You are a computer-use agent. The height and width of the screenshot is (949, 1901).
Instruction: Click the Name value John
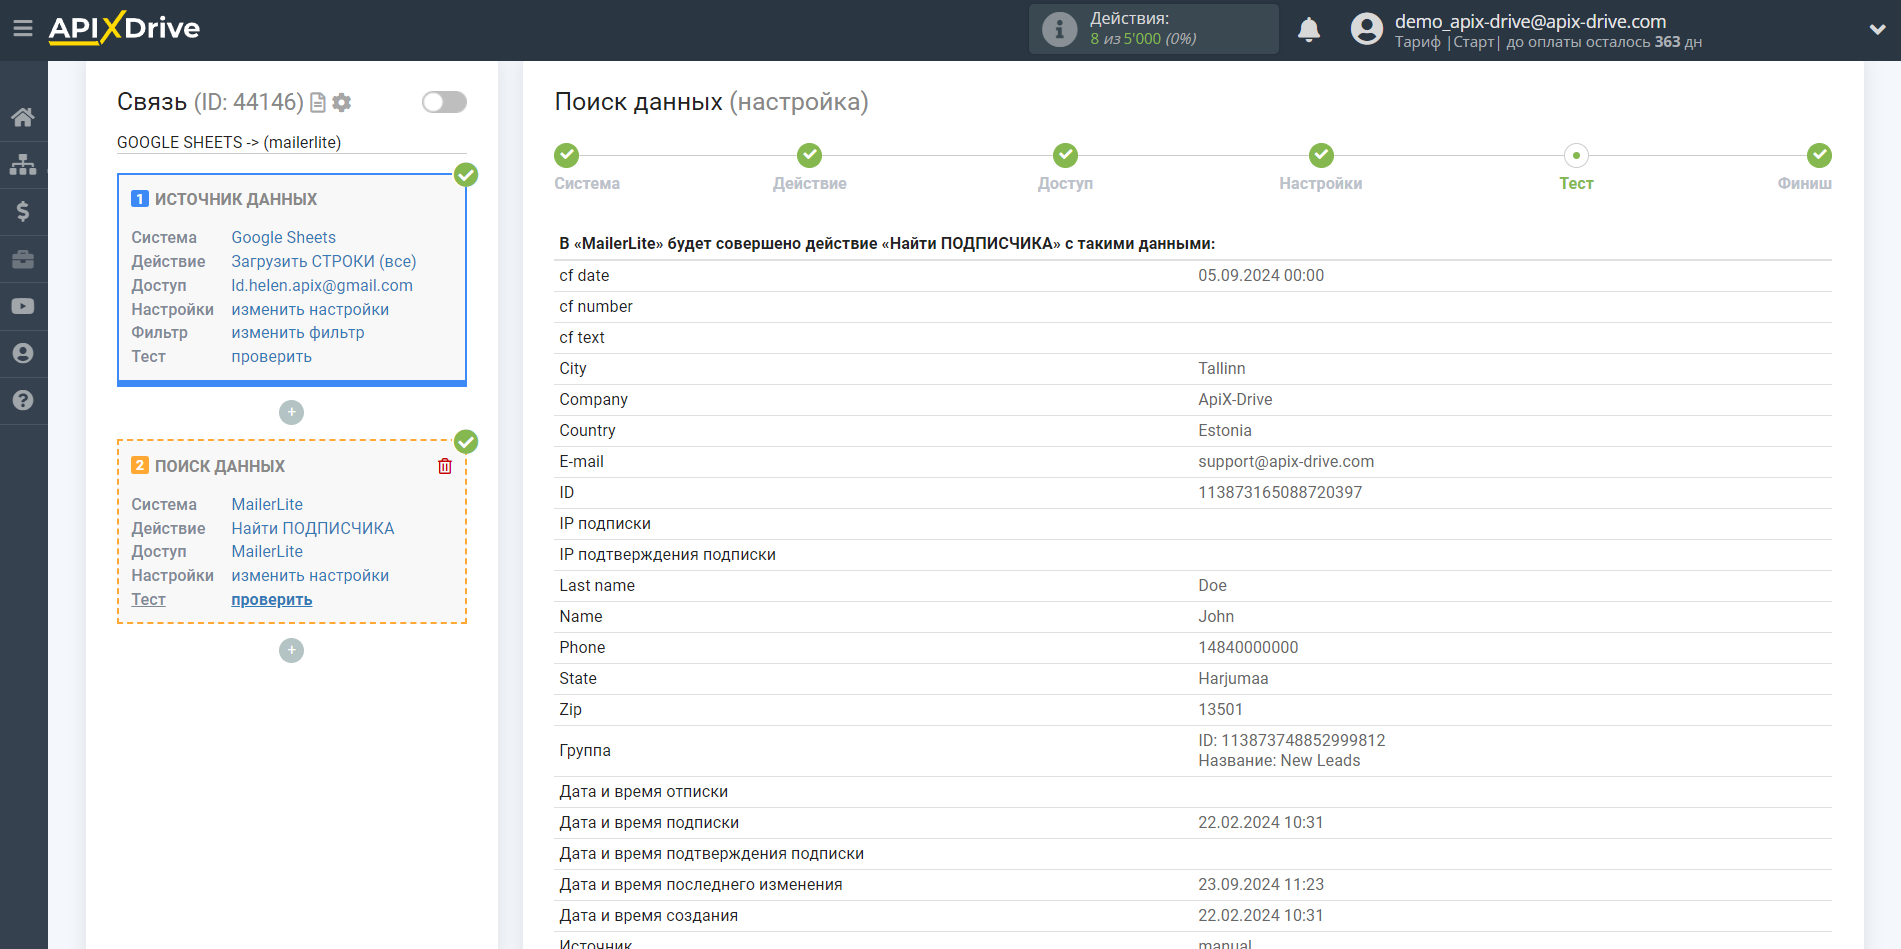click(x=1216, y=616)
